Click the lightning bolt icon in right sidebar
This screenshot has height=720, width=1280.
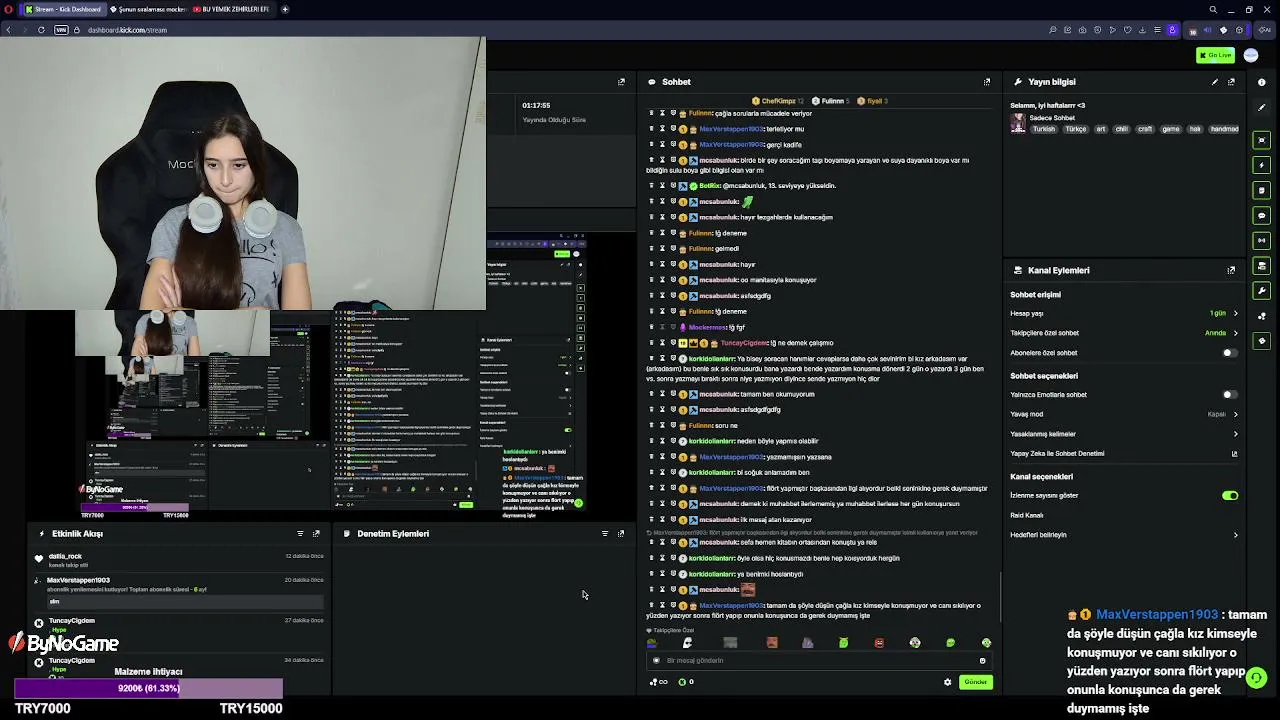(1262, 165)
